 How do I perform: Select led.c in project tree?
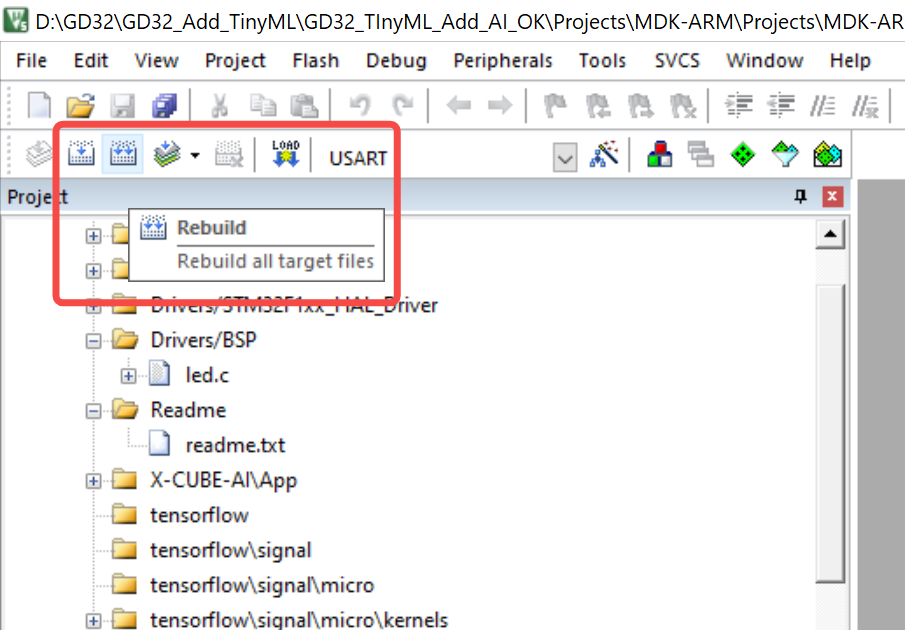coord(207,376)
